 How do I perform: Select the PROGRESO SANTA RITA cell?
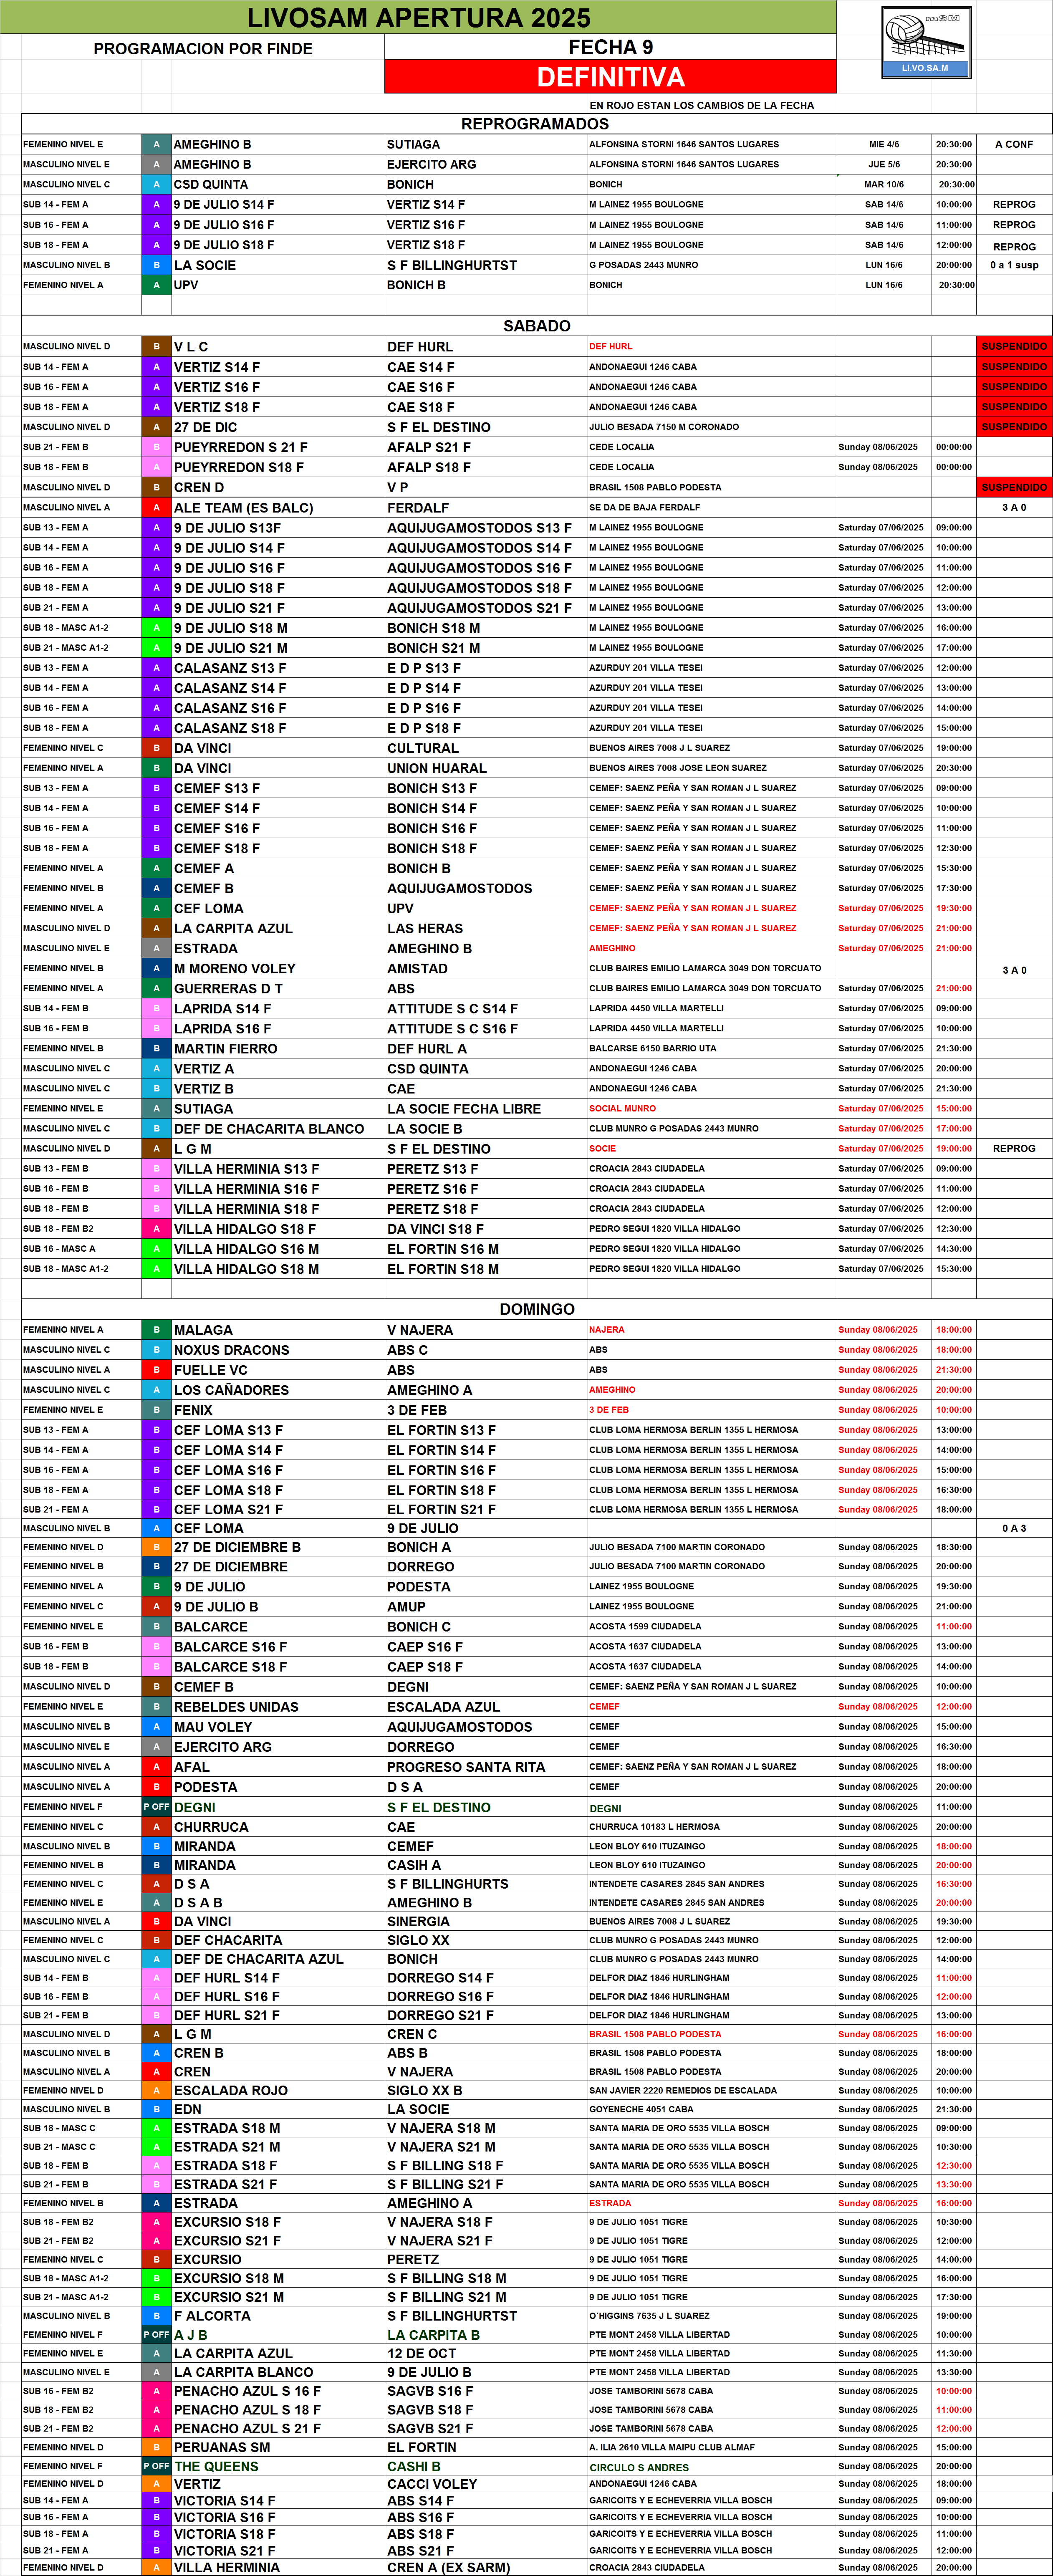pos(486,1767)
